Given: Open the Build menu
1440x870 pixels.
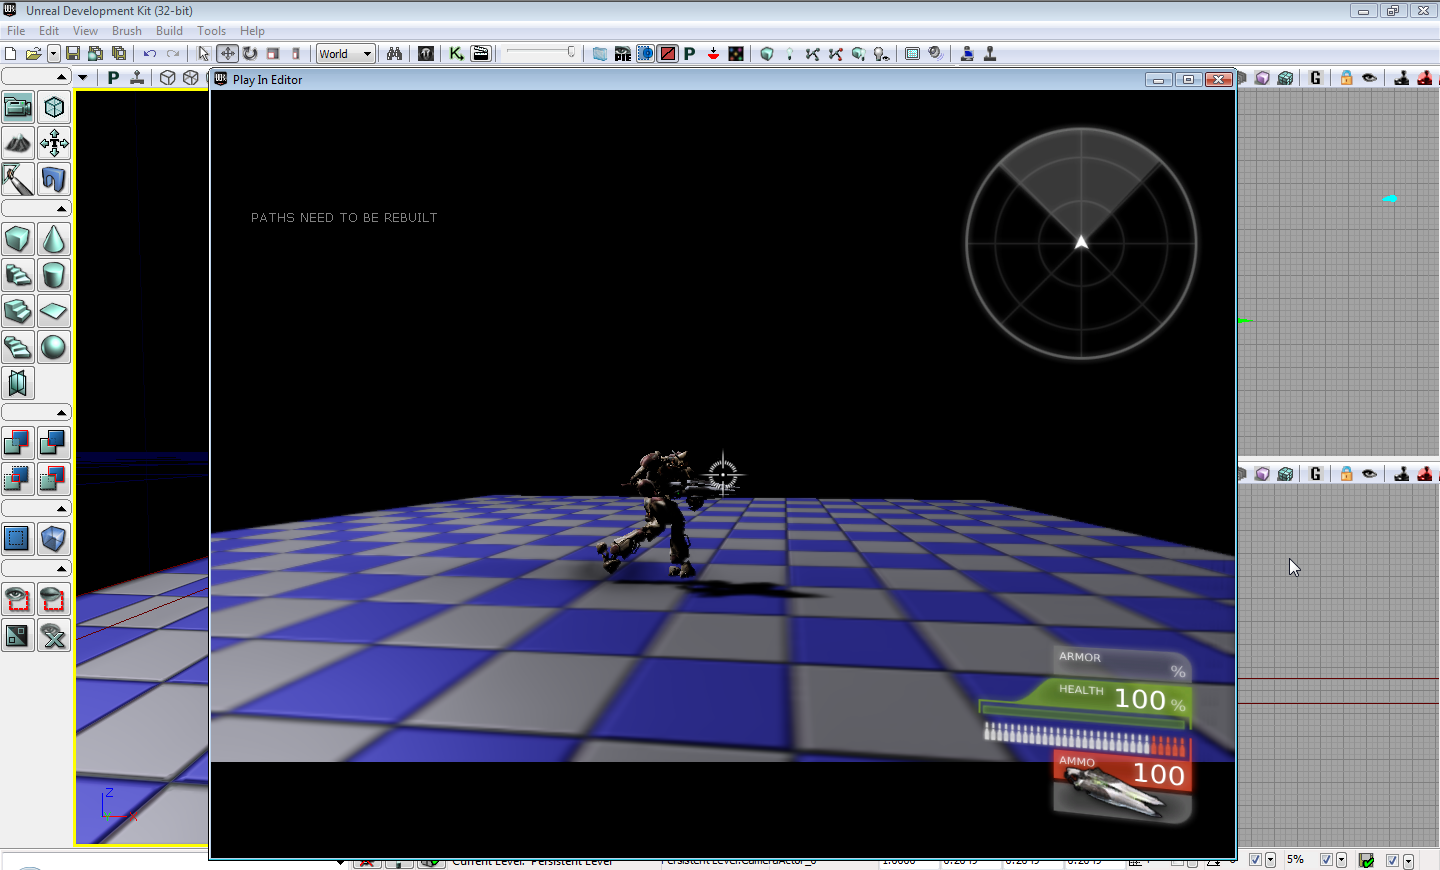Looking at the screenshot, I should tap(170, 31).
